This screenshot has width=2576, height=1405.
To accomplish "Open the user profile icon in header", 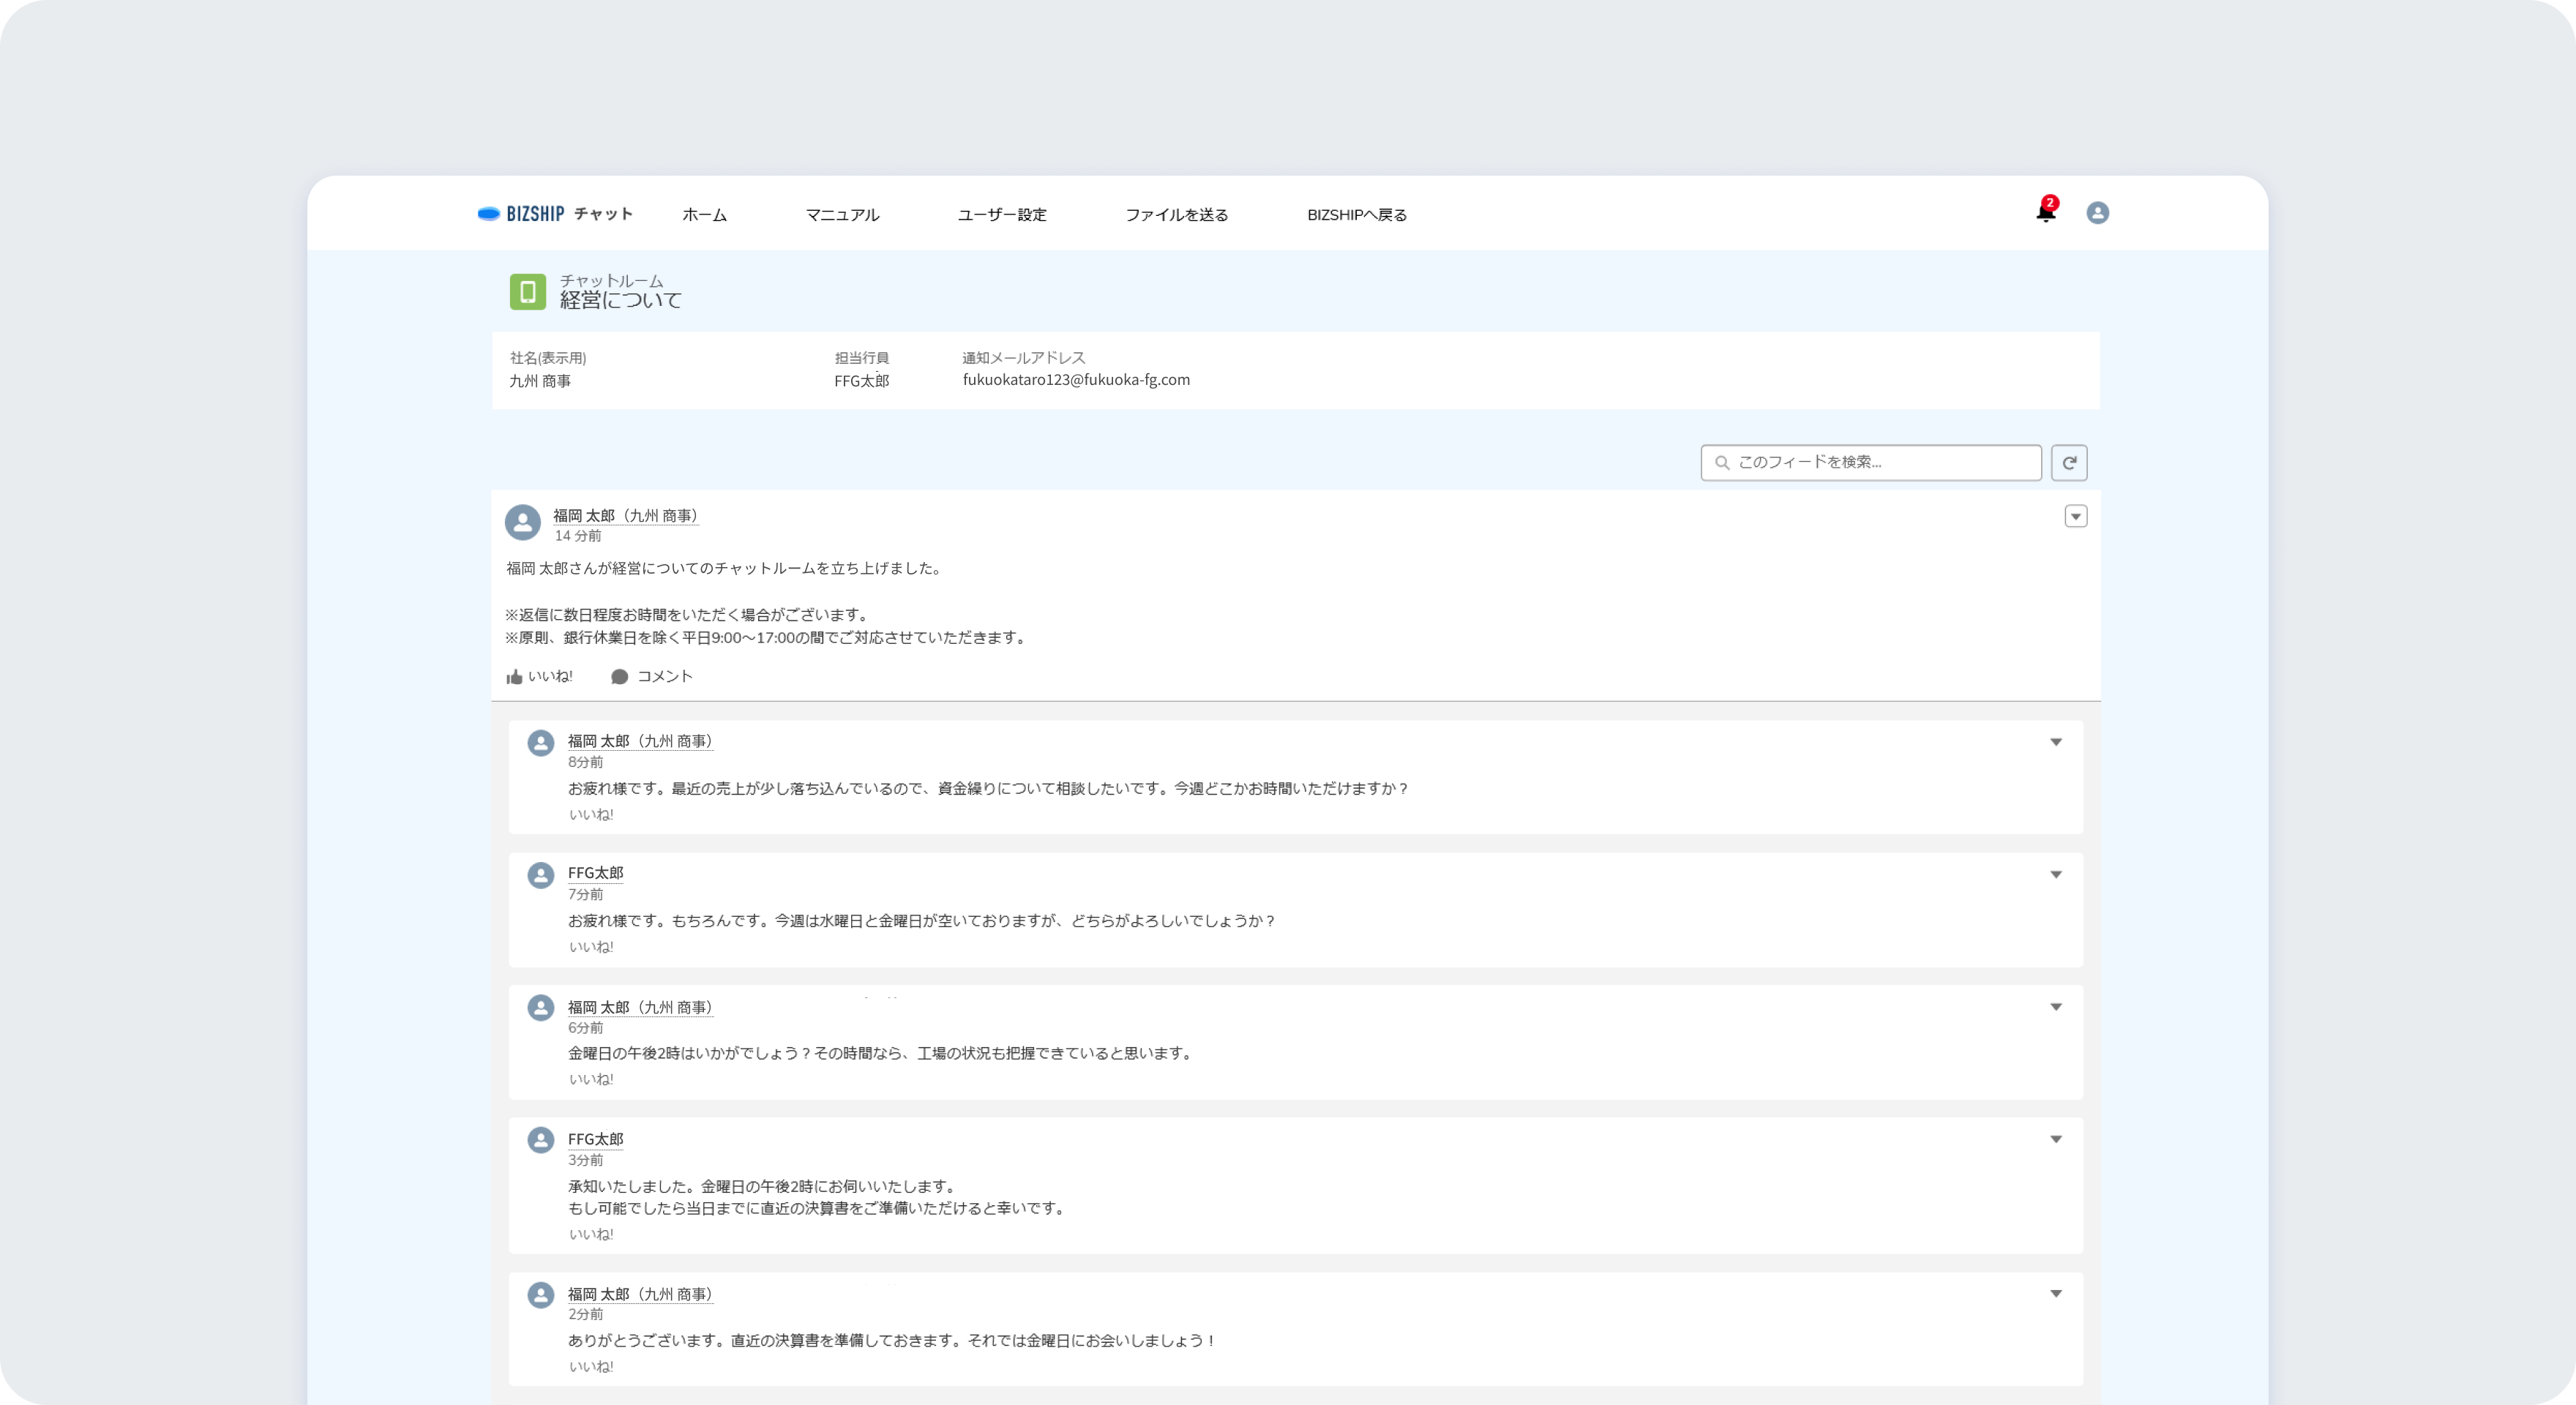I will point(2097,213).
